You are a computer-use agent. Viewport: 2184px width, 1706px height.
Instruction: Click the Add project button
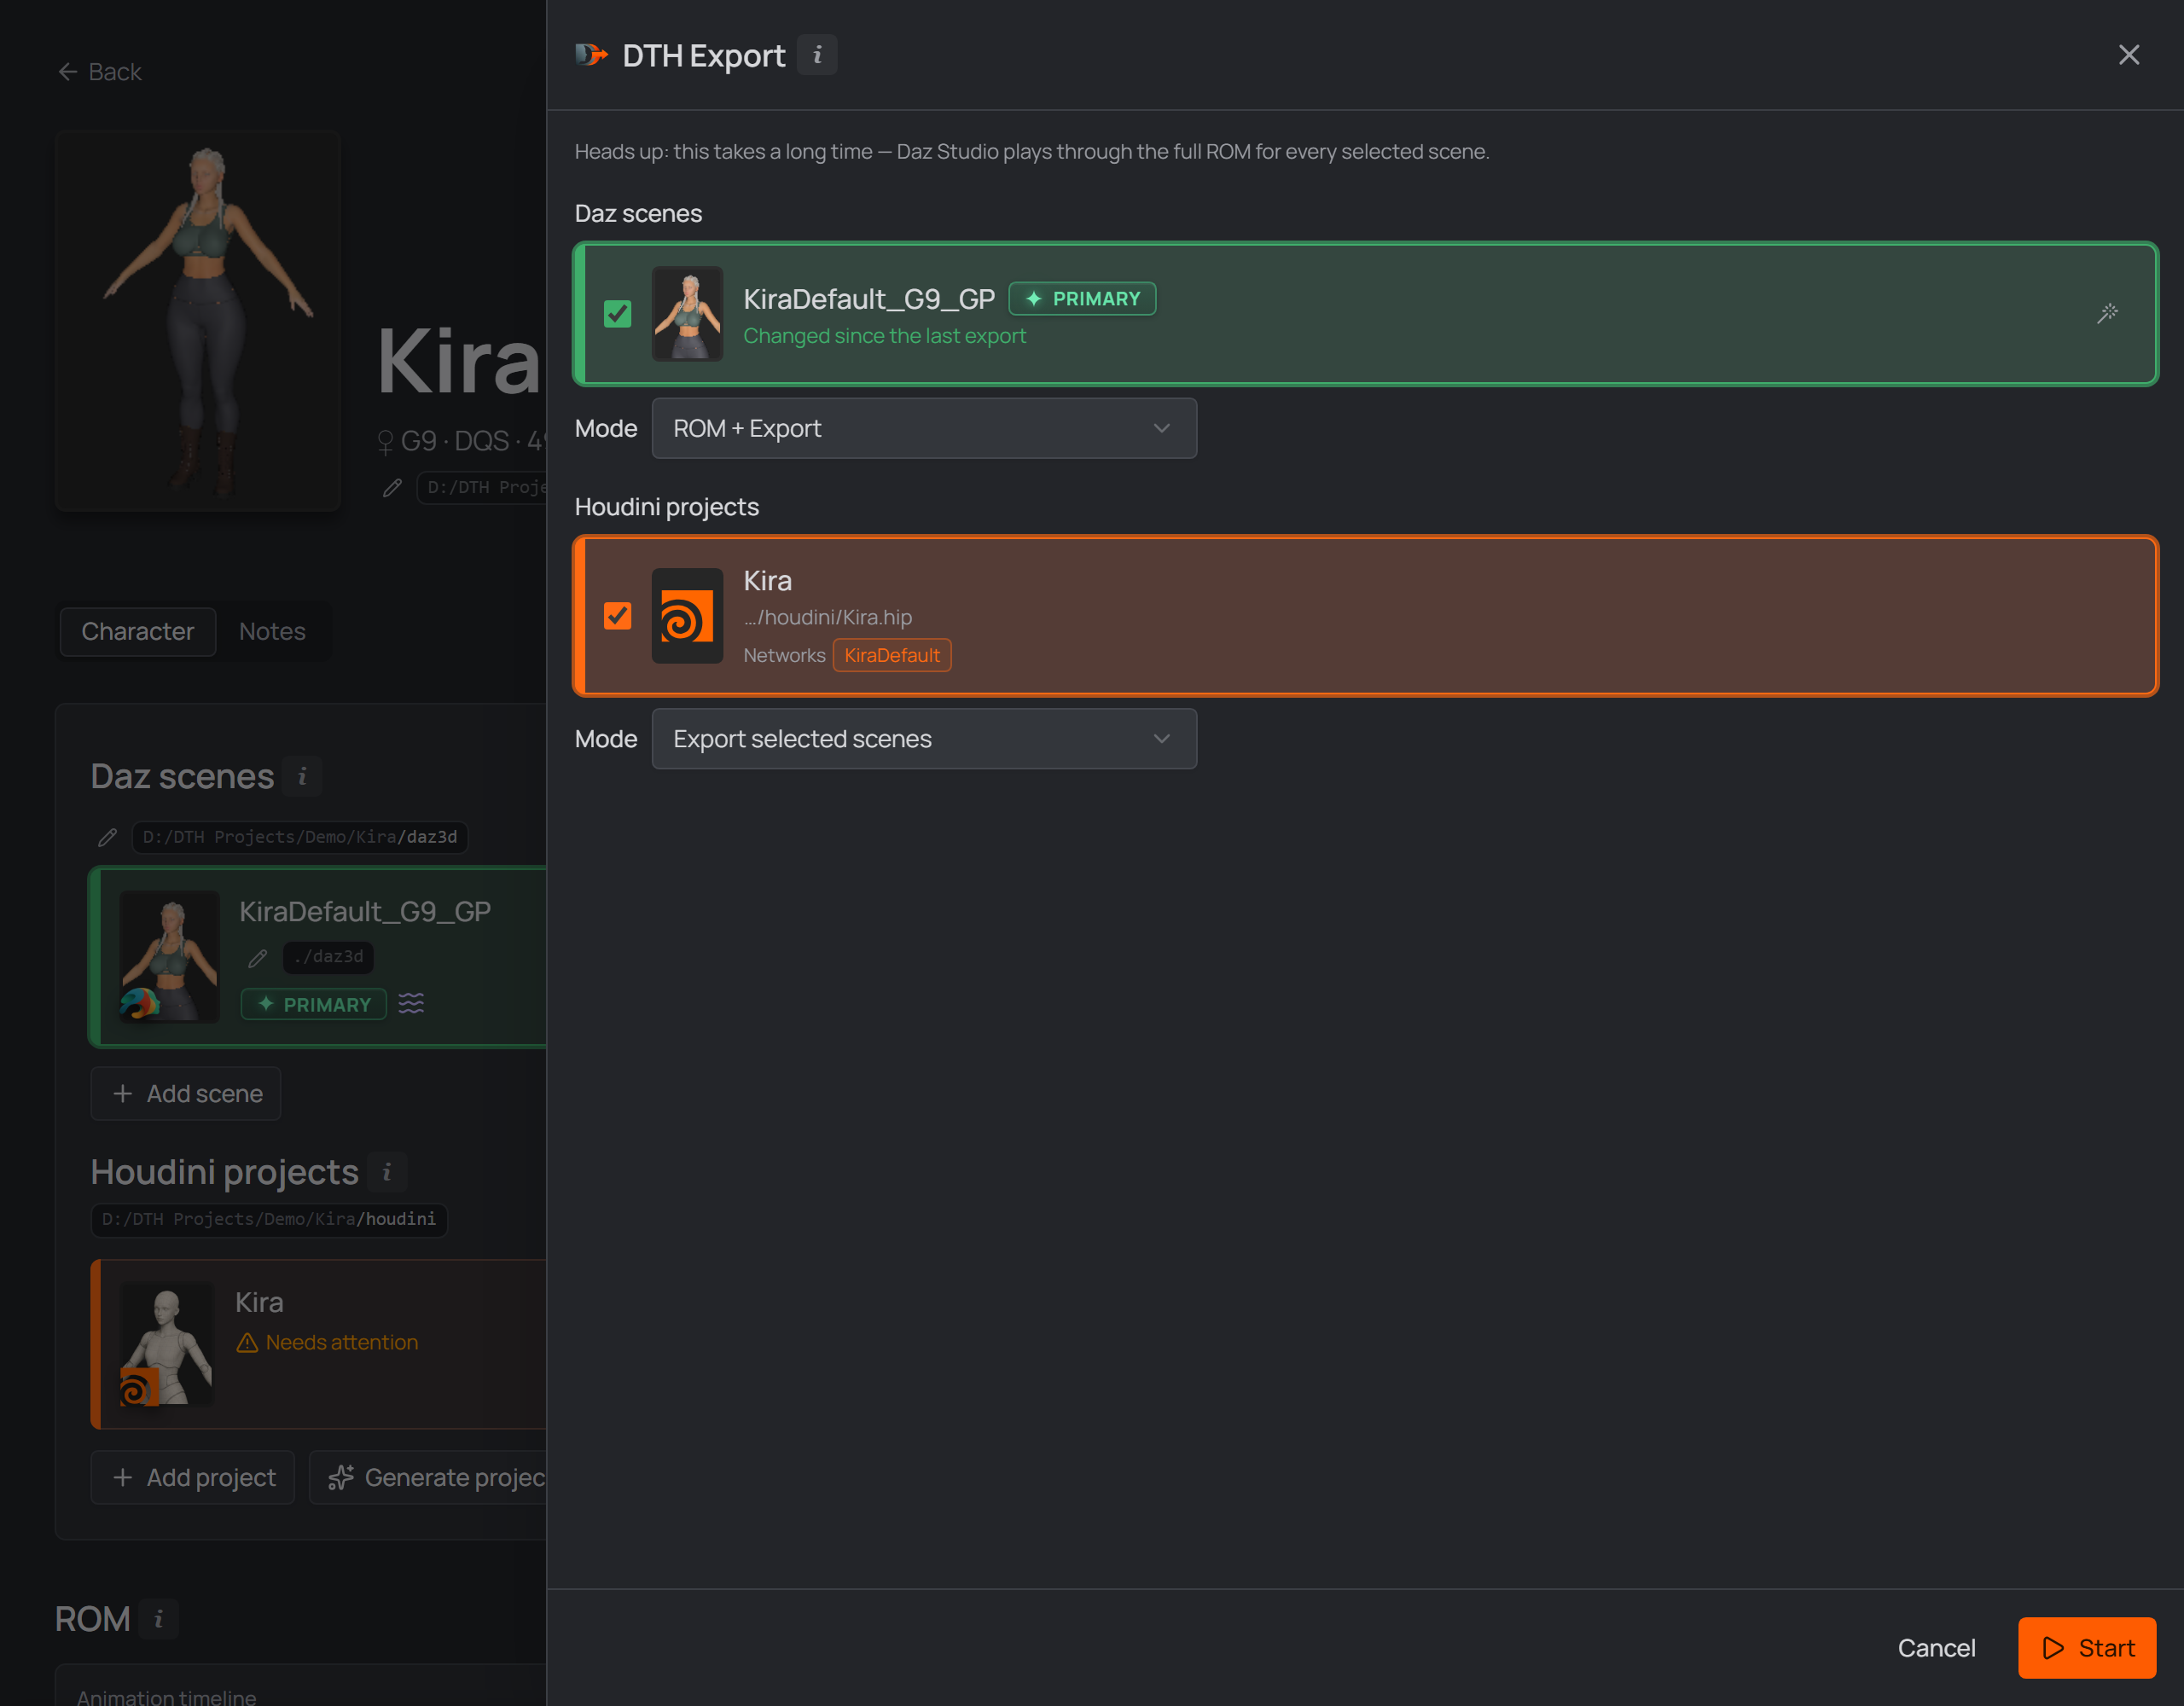[193, 1478]
